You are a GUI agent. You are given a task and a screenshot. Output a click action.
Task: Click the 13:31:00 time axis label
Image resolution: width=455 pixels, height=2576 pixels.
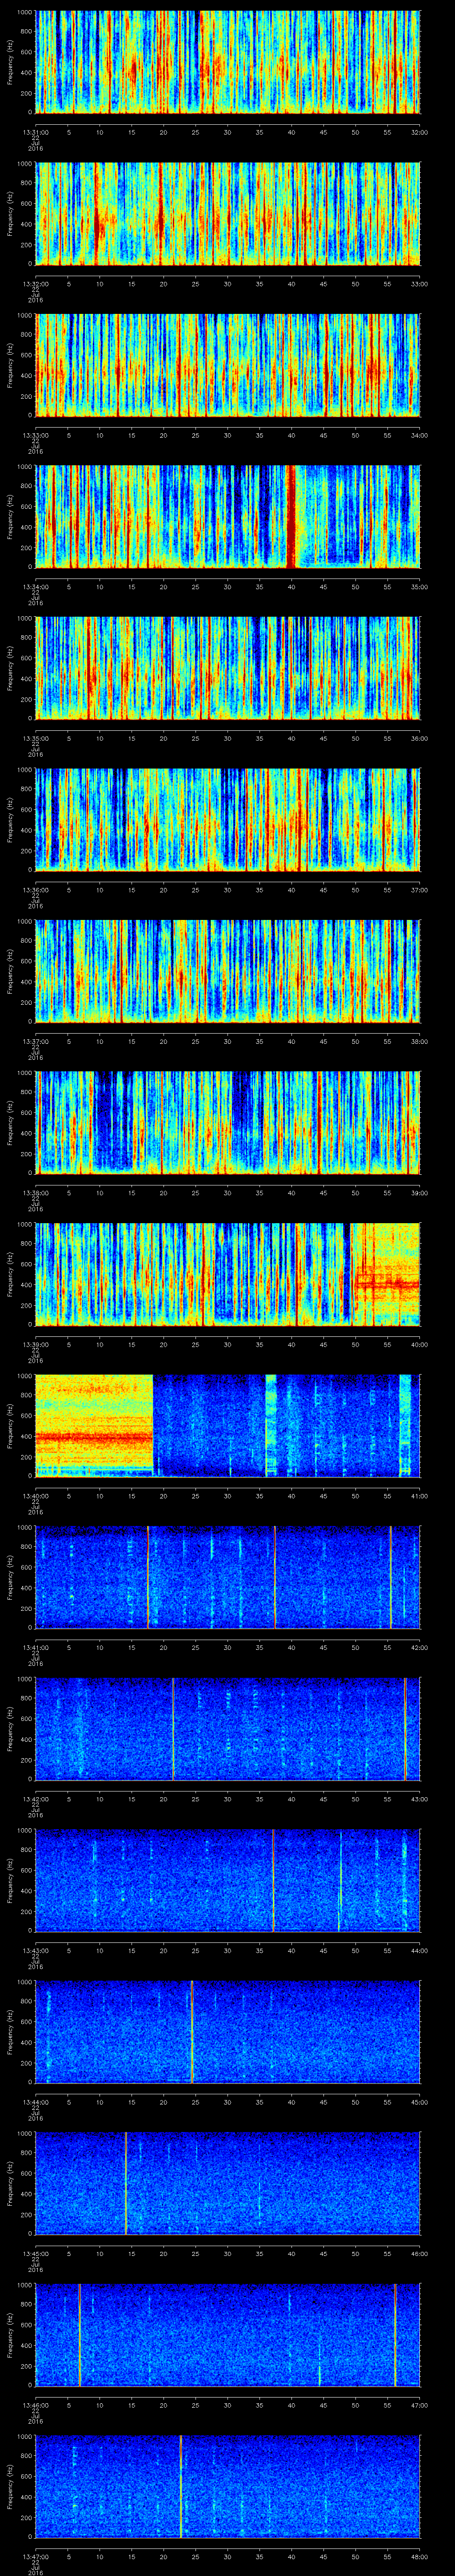pos(35,132)
